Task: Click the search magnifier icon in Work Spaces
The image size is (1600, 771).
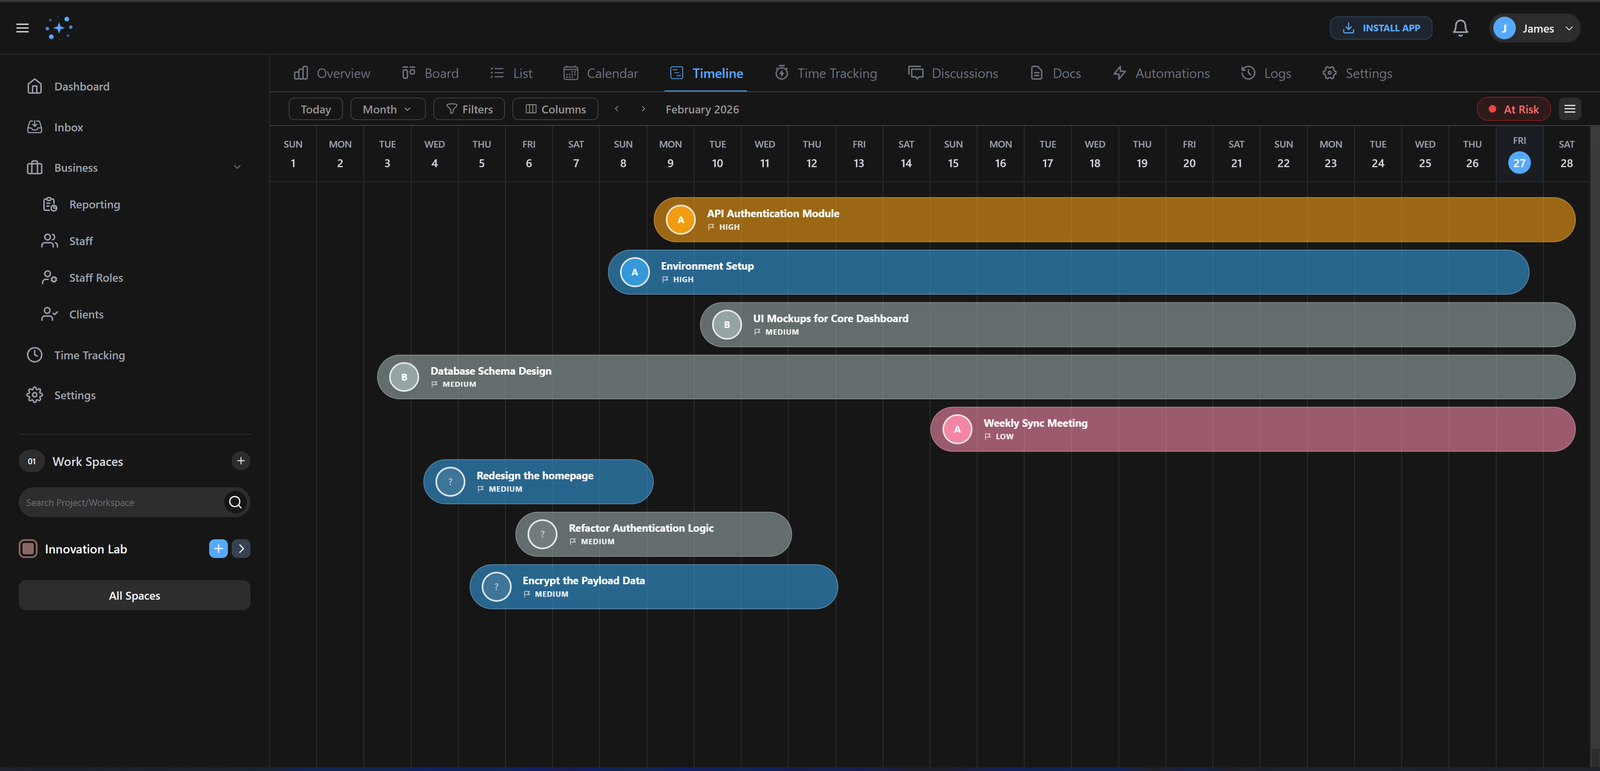Action: (x=235, y=502)
